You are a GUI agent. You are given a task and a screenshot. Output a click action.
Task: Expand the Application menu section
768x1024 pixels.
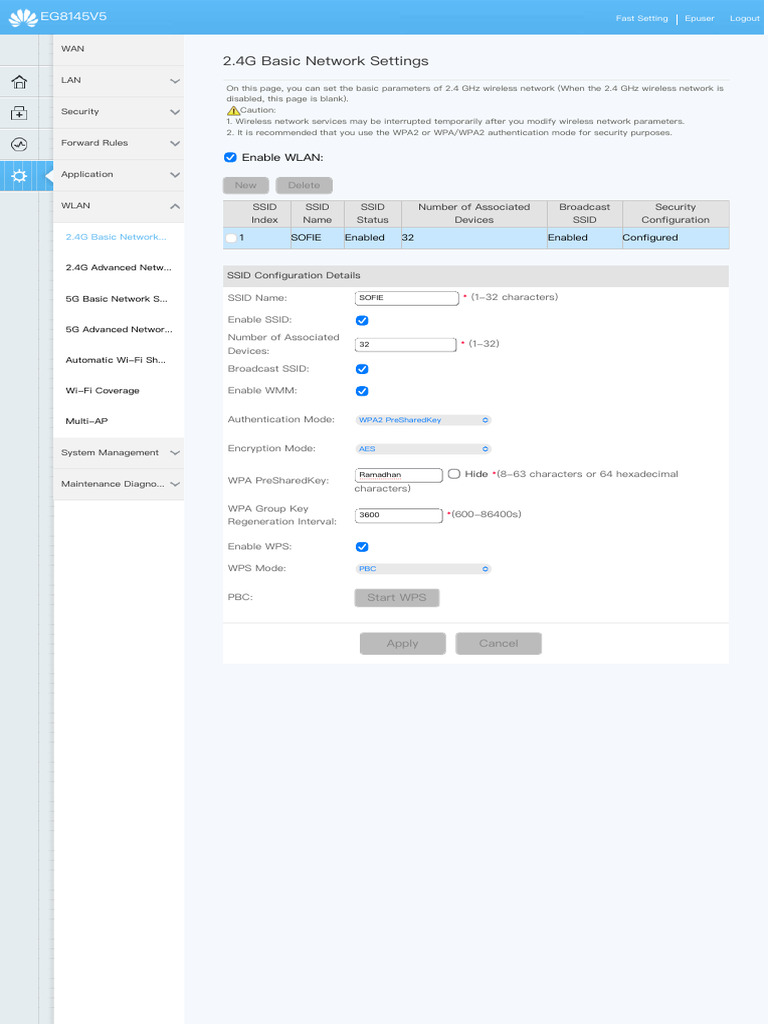click(x=118, y=175)
